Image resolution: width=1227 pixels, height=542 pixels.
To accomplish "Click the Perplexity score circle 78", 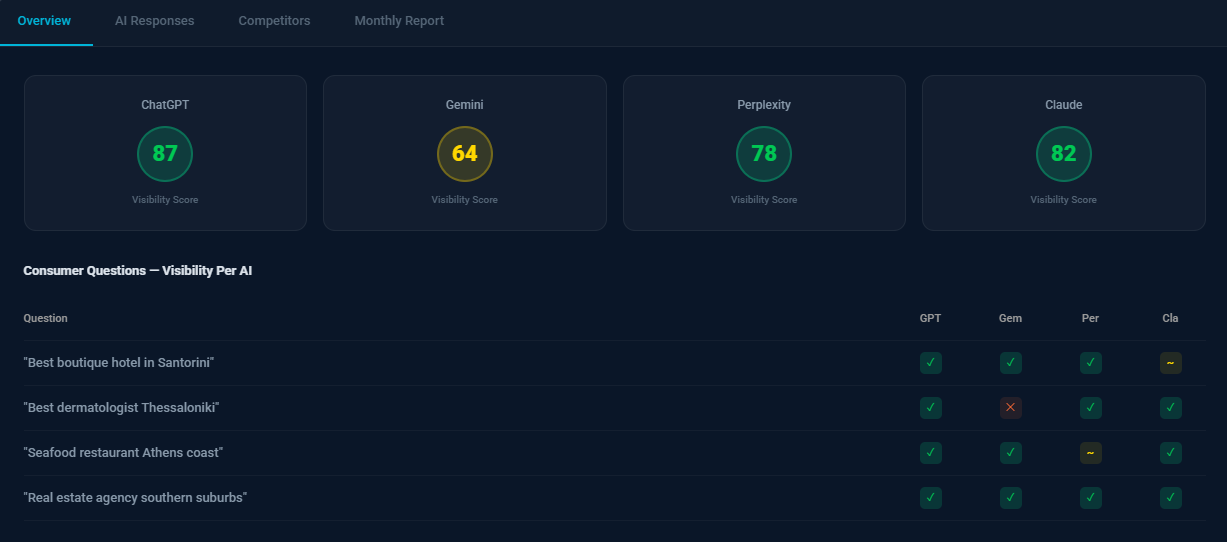I will point(764,154).
